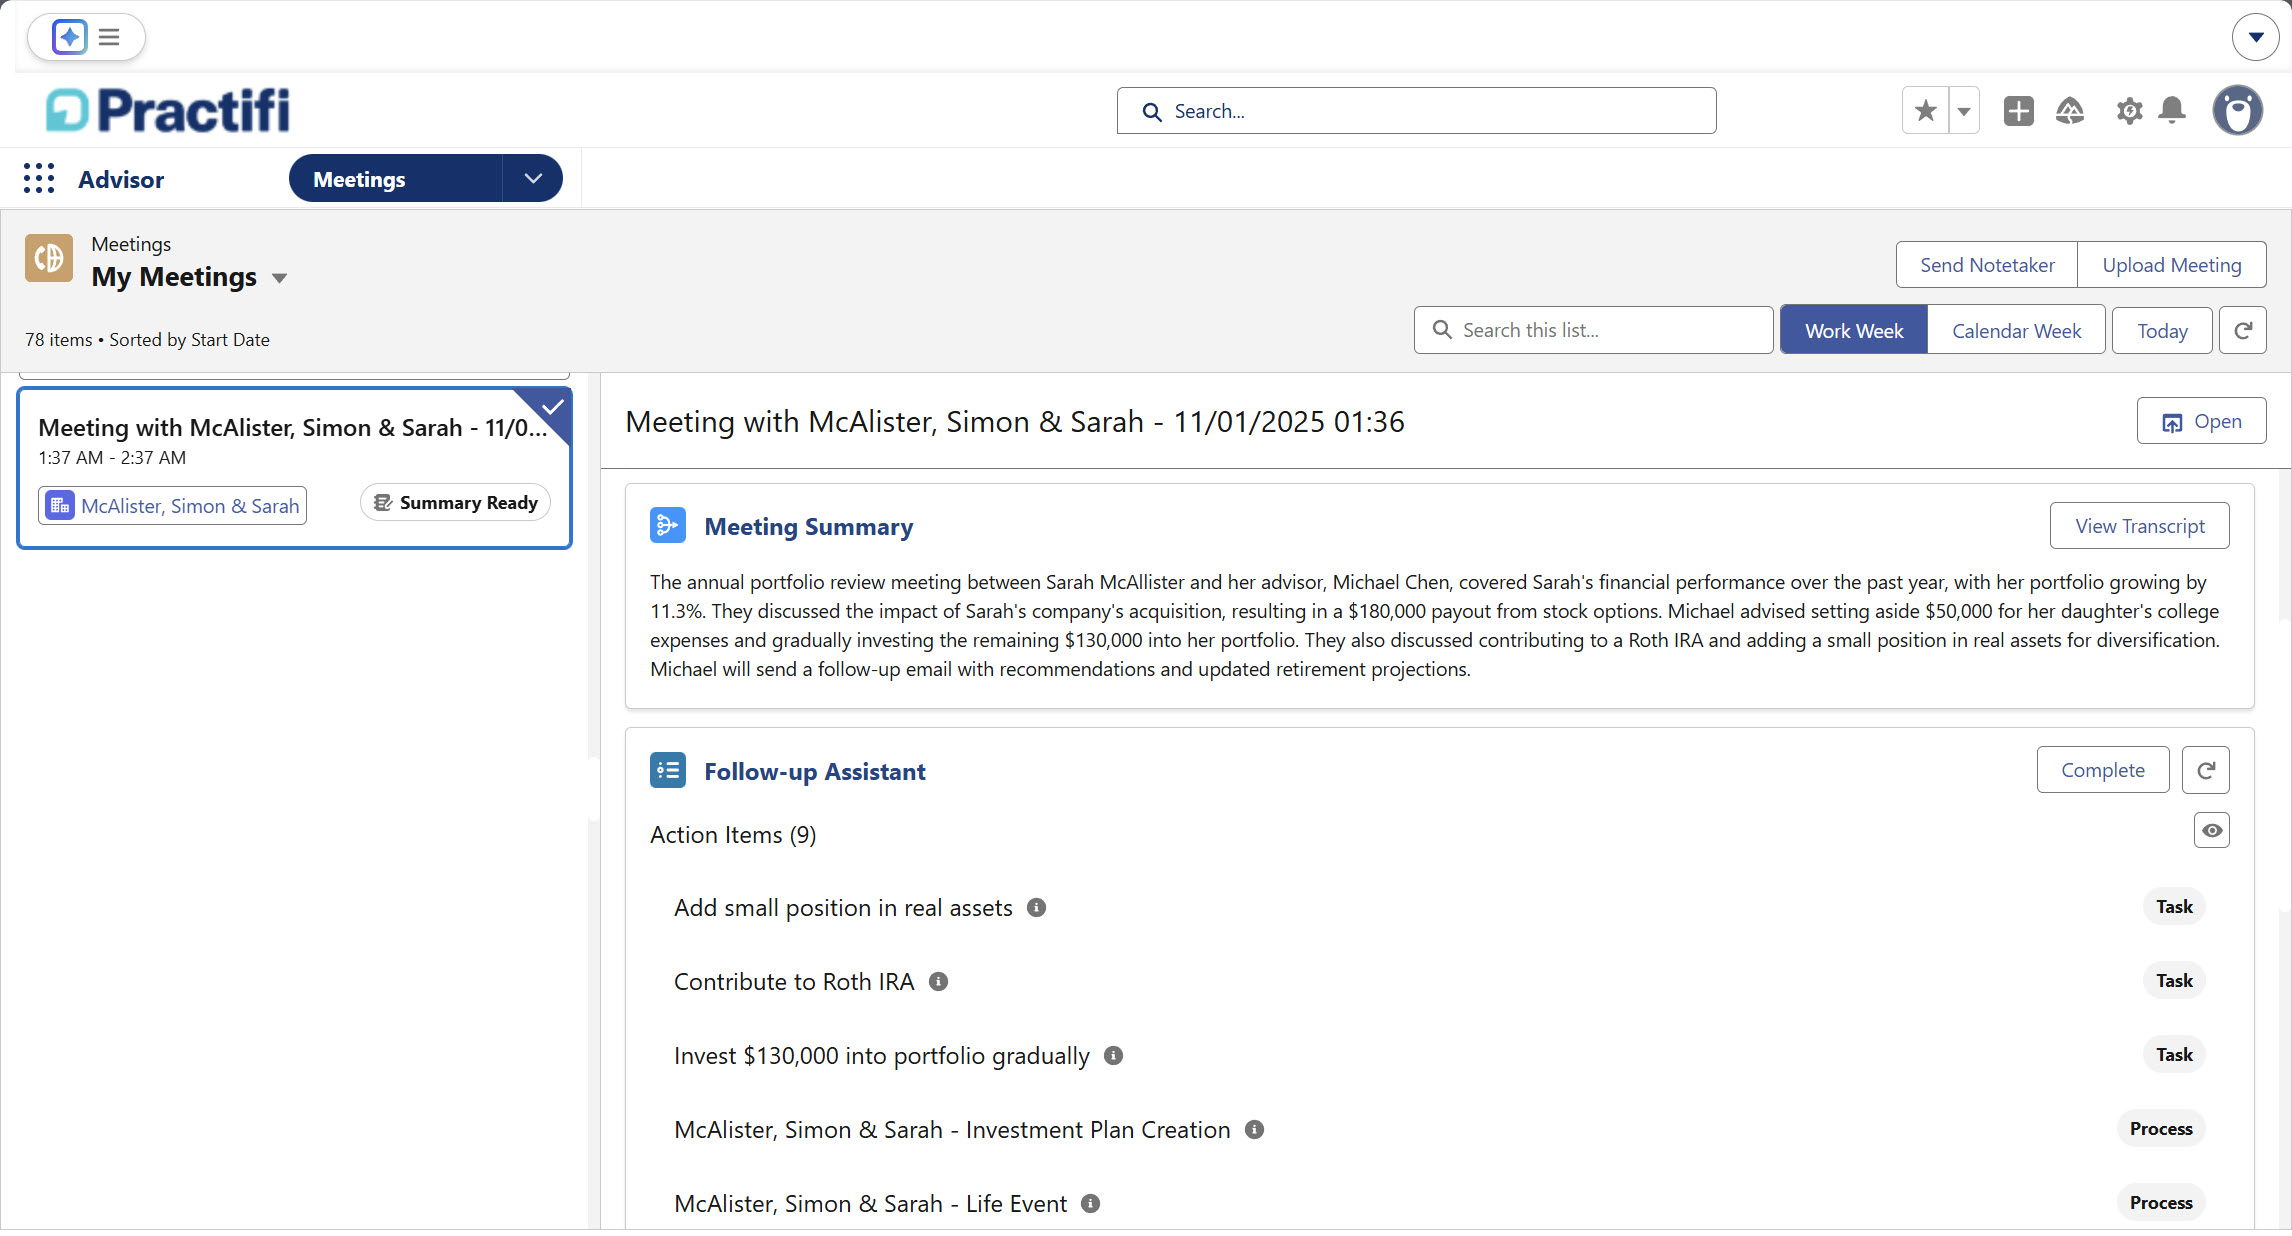Toggle action items visibility eye
The height and width of the screenshot is (1236, 2292).
2211,830
